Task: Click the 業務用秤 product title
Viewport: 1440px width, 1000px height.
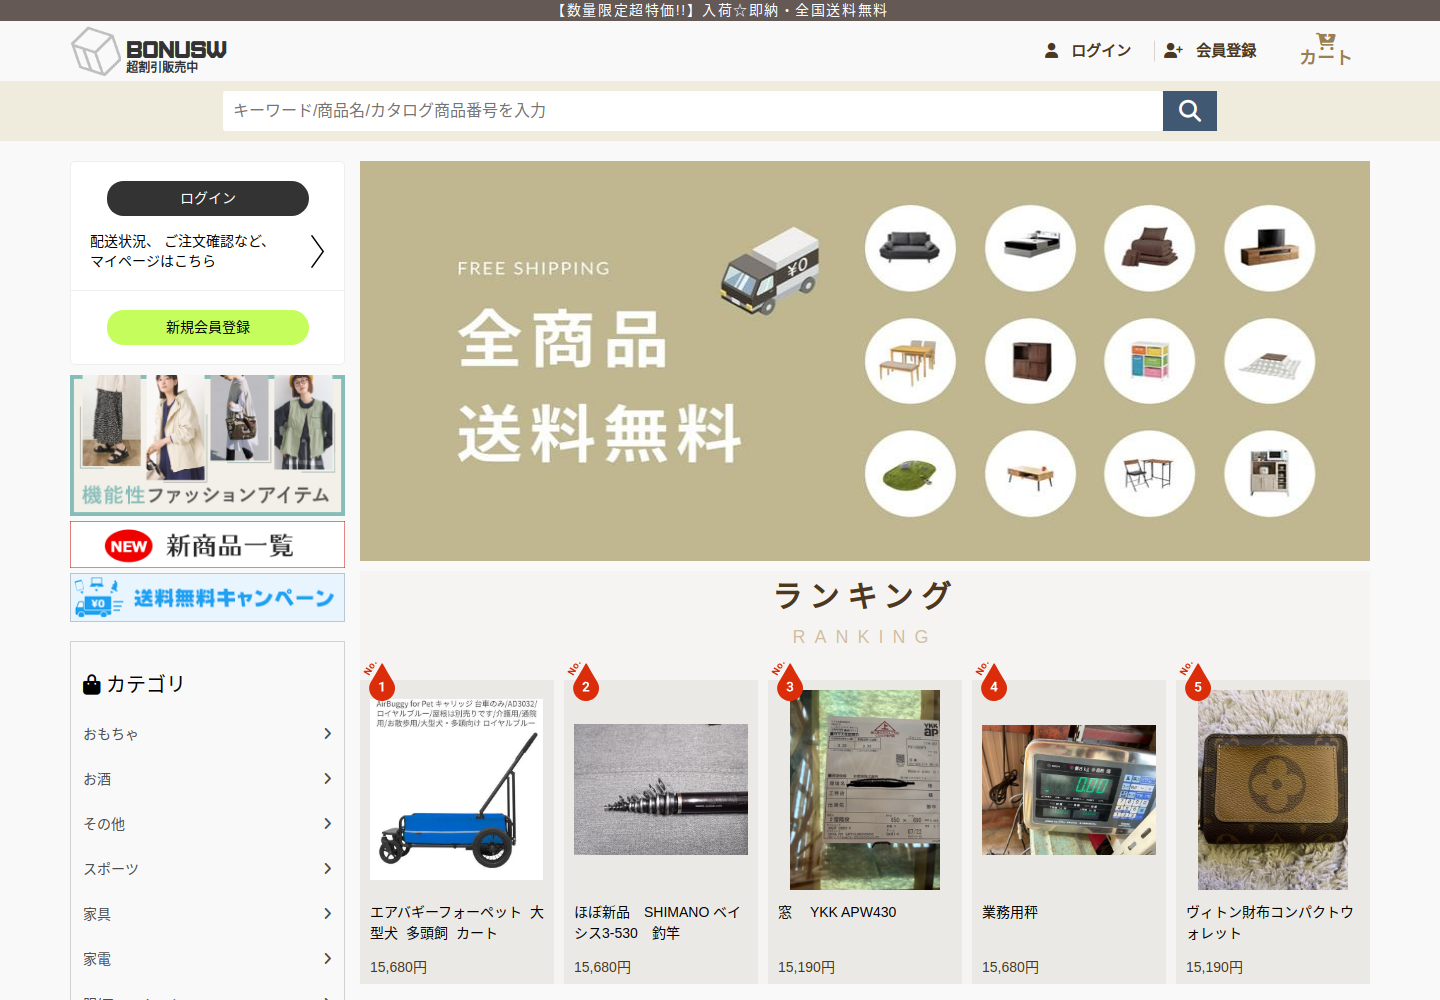Action: coord(1010,912)
